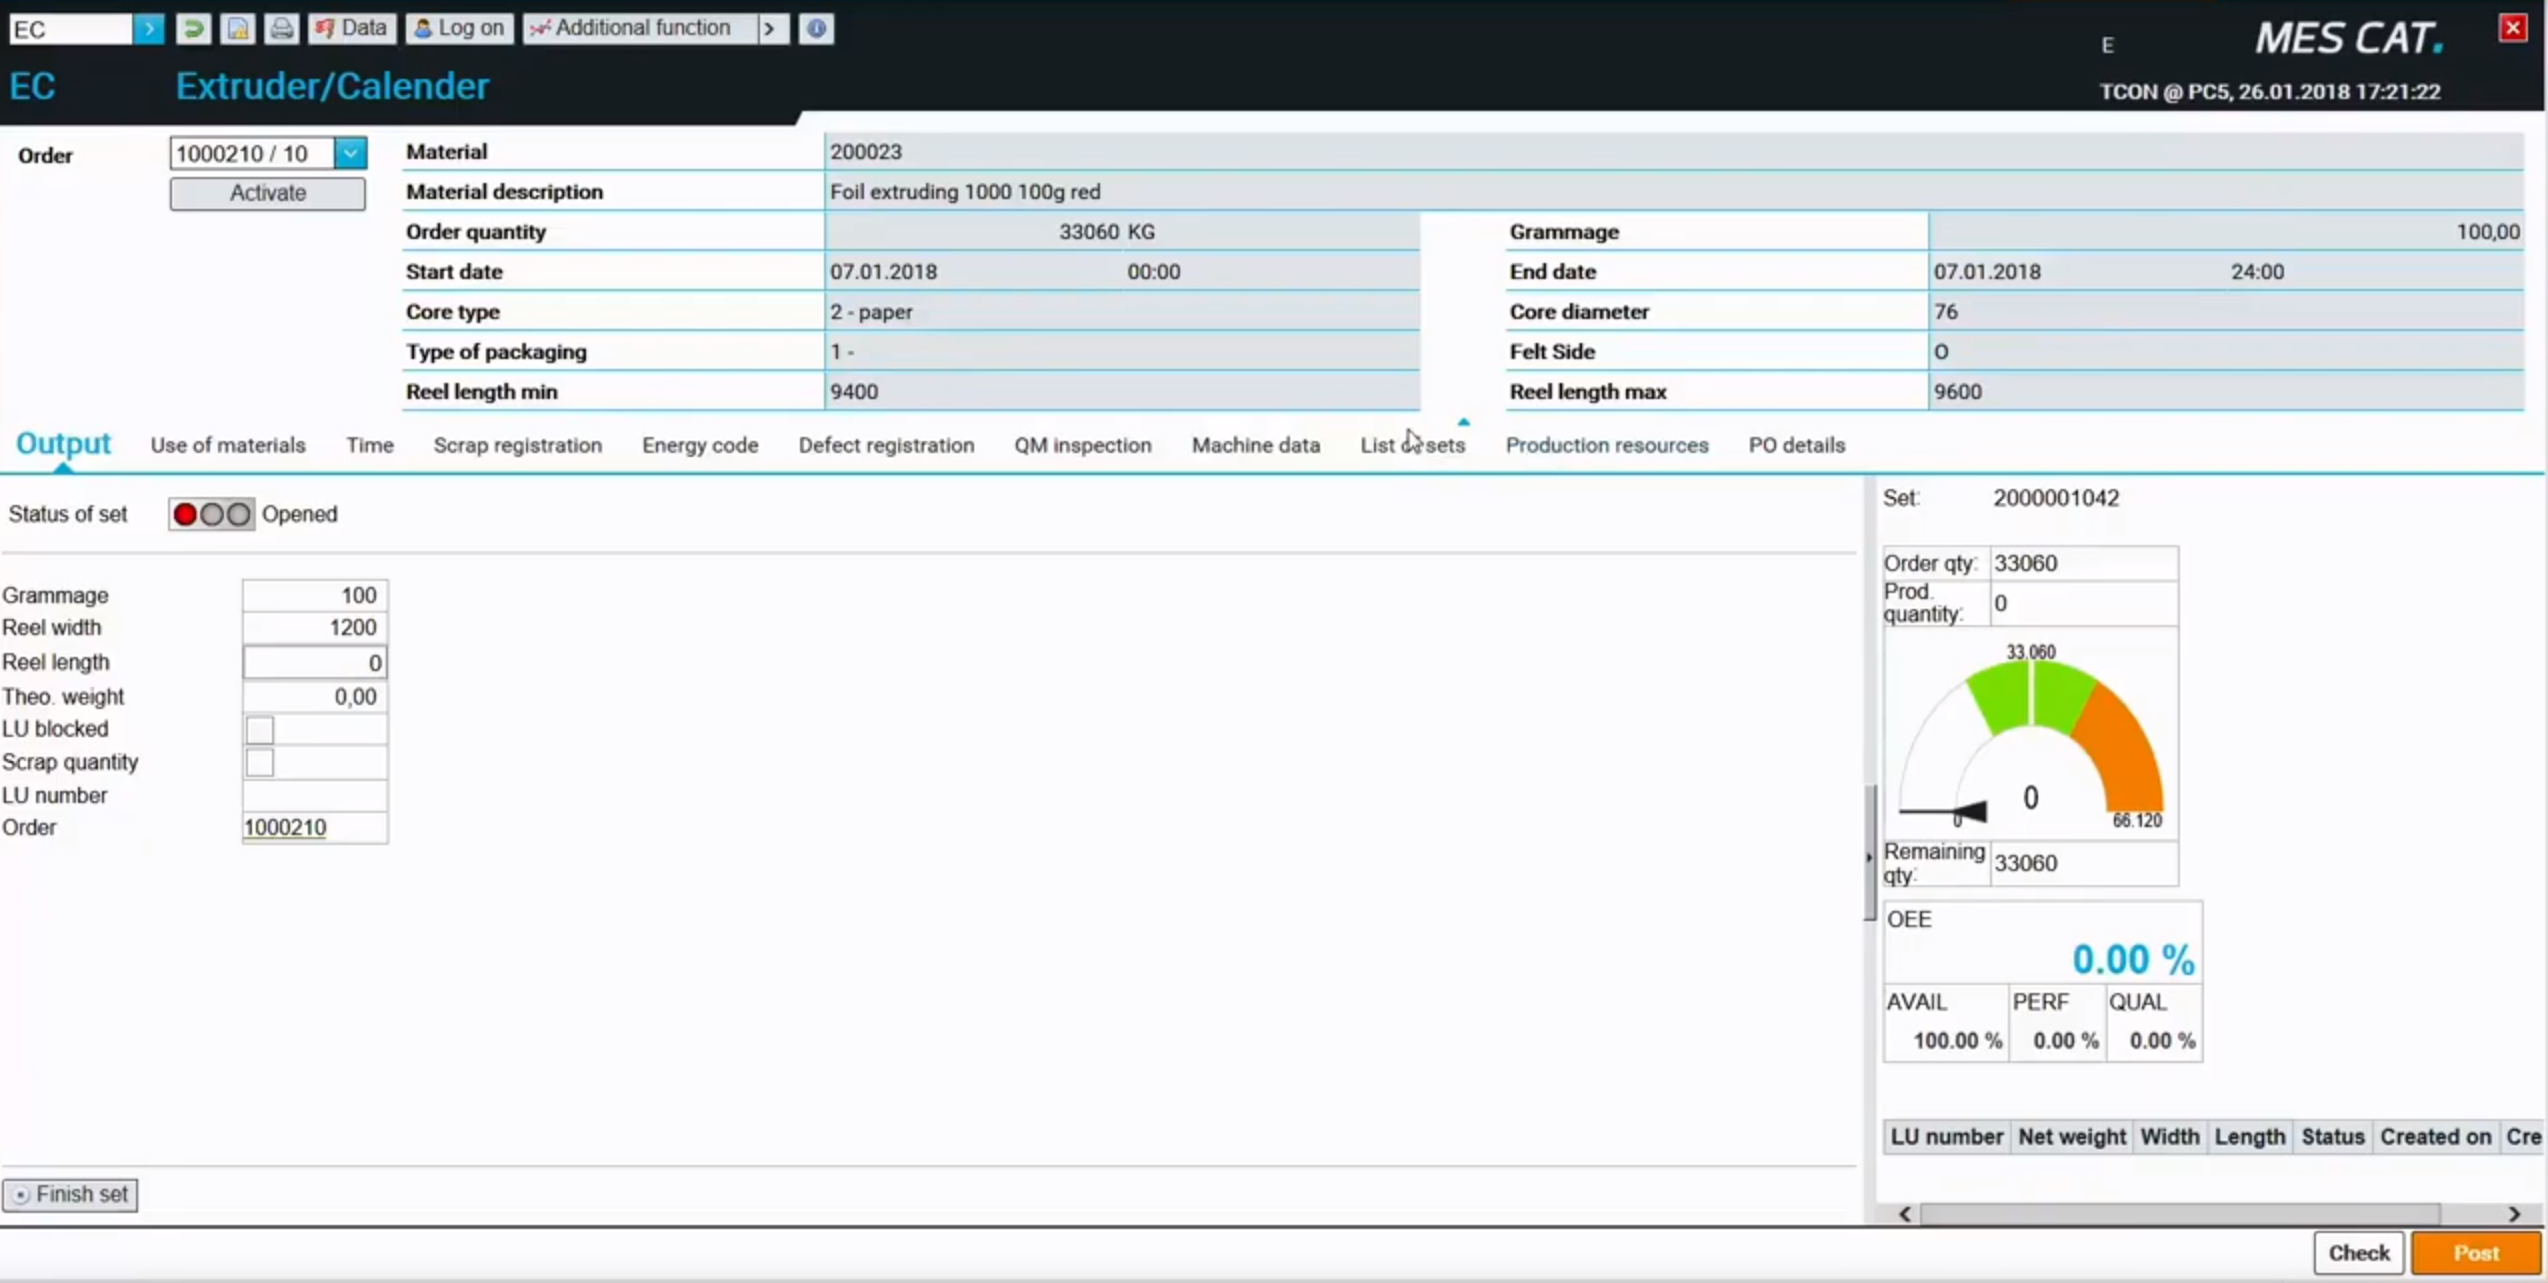
Task: Click the right arrow of the horizontal scrollbar
Action: [x=2516, y=1213]
